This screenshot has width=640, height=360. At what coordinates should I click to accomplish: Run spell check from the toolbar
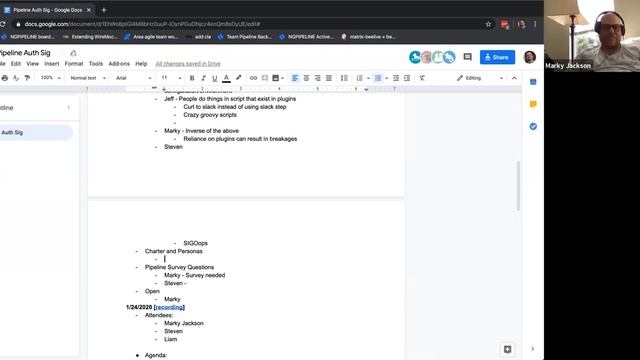tap(16, 78)
